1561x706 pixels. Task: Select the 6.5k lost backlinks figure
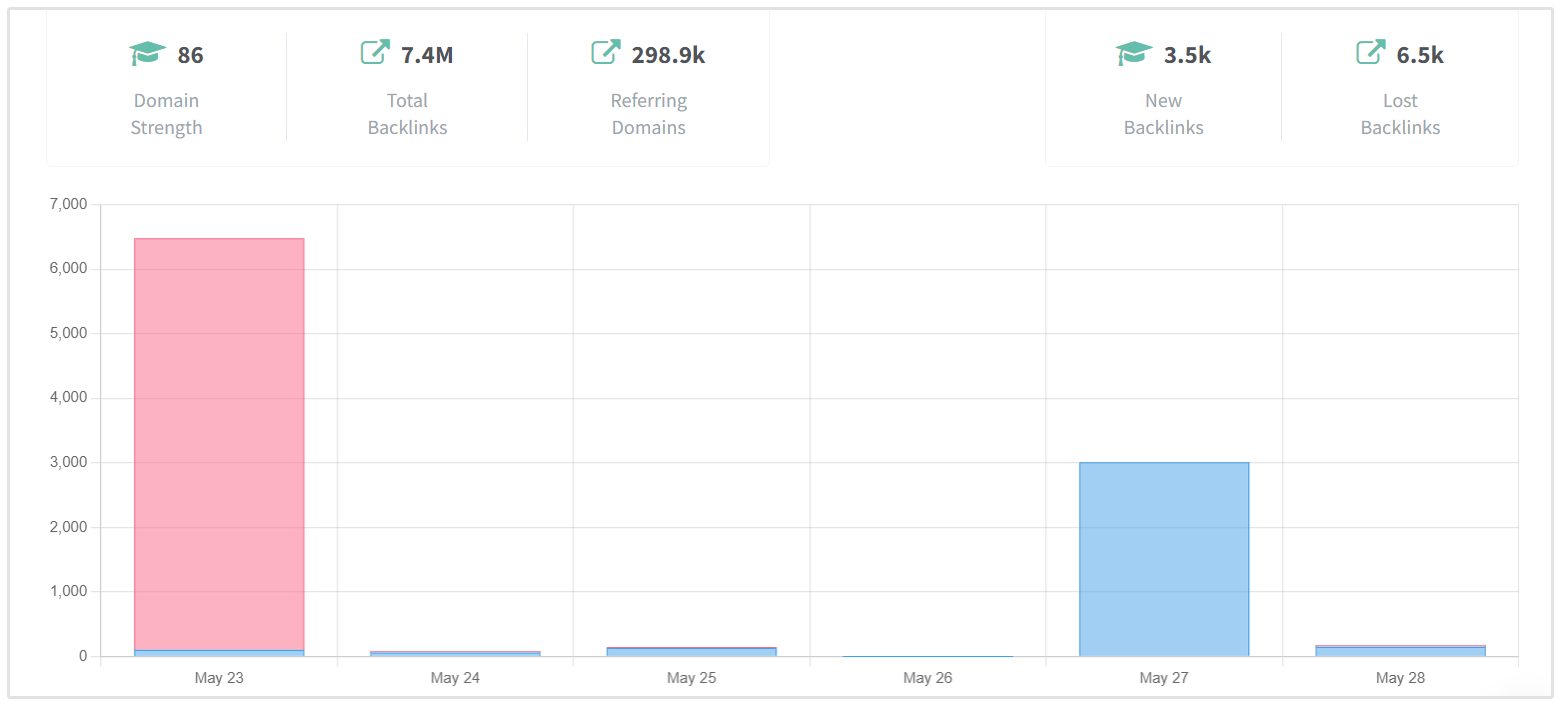pos(1420,55)
